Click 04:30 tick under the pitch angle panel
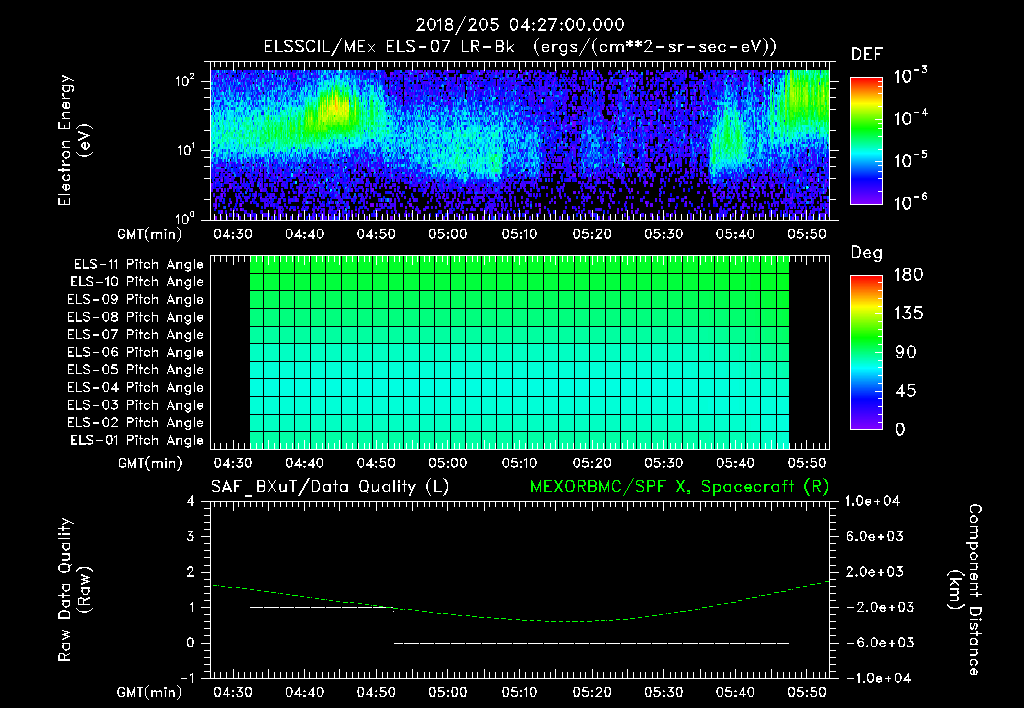Viewport: 1024px width, 708px height. coord(232,463)
